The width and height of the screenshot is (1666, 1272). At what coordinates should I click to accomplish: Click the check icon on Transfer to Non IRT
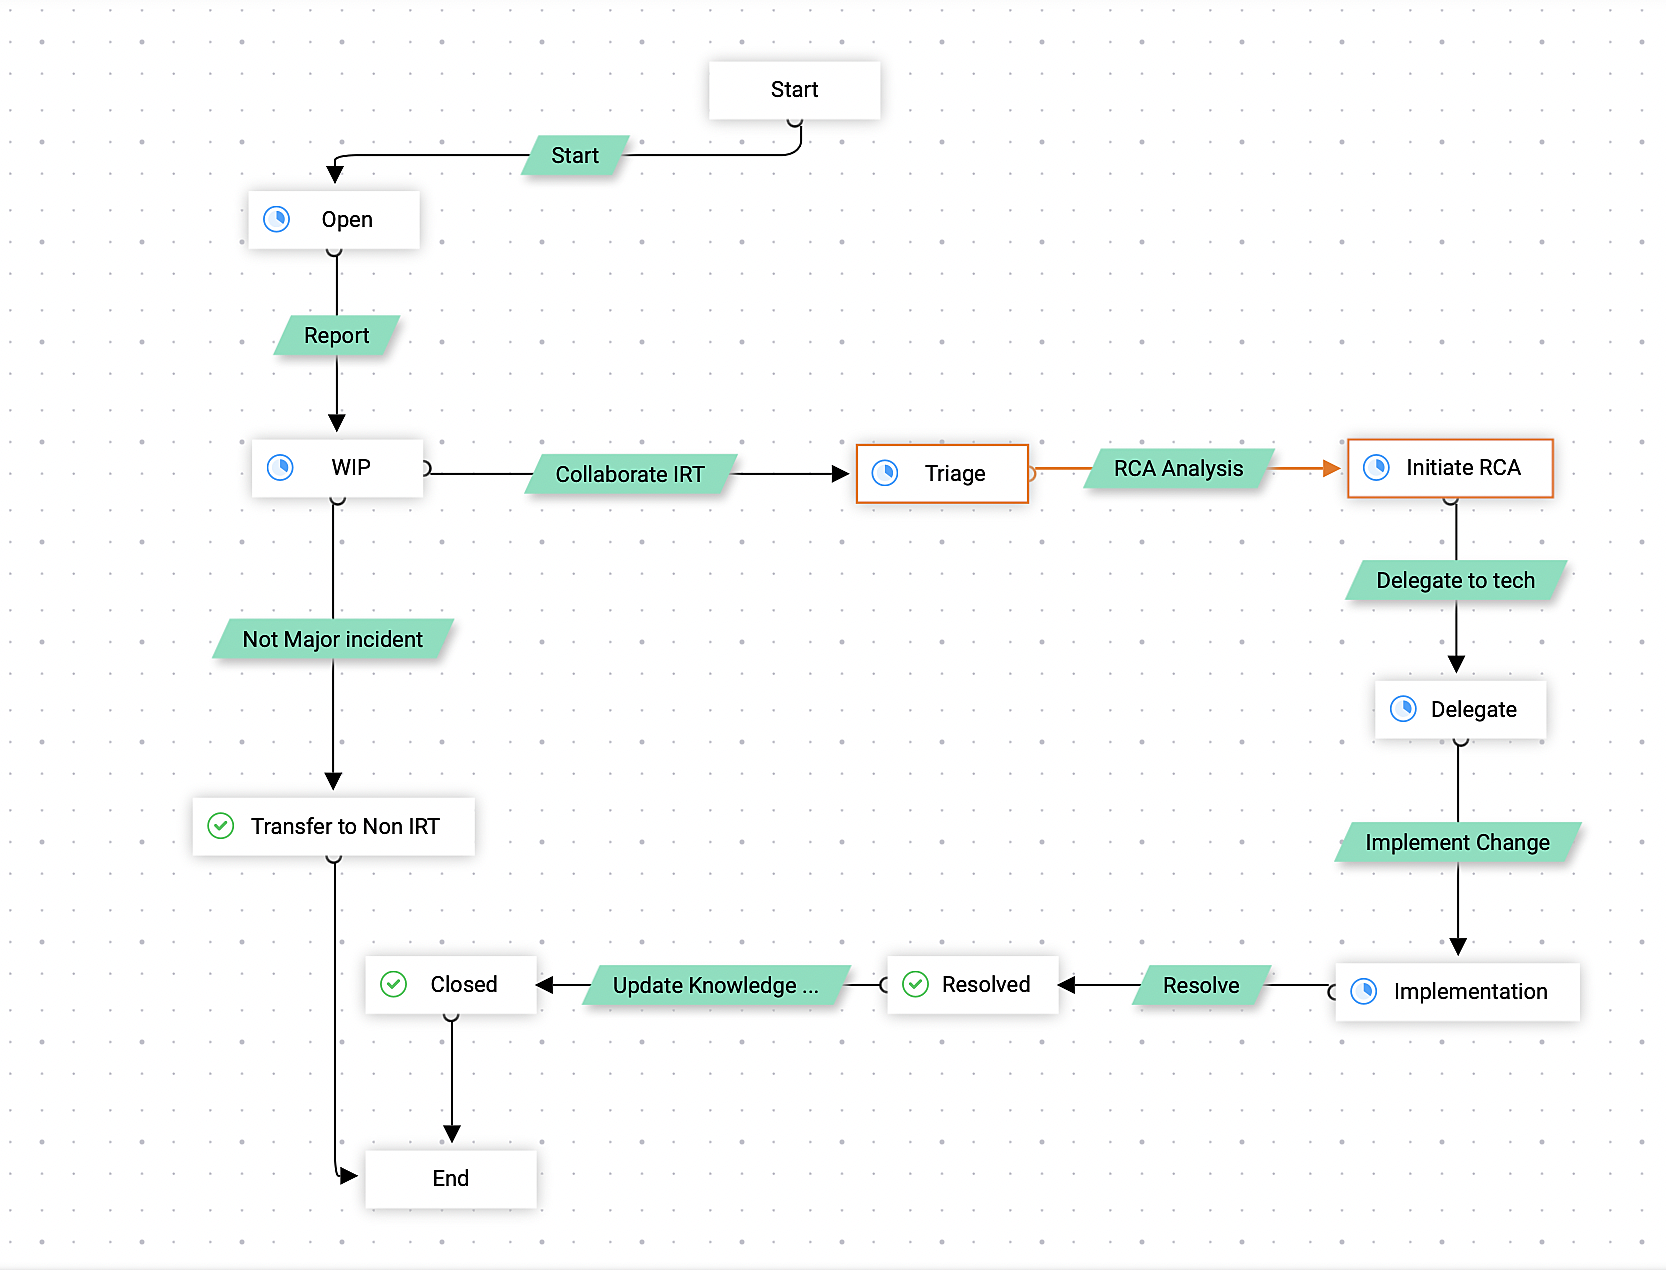[221, 826]
